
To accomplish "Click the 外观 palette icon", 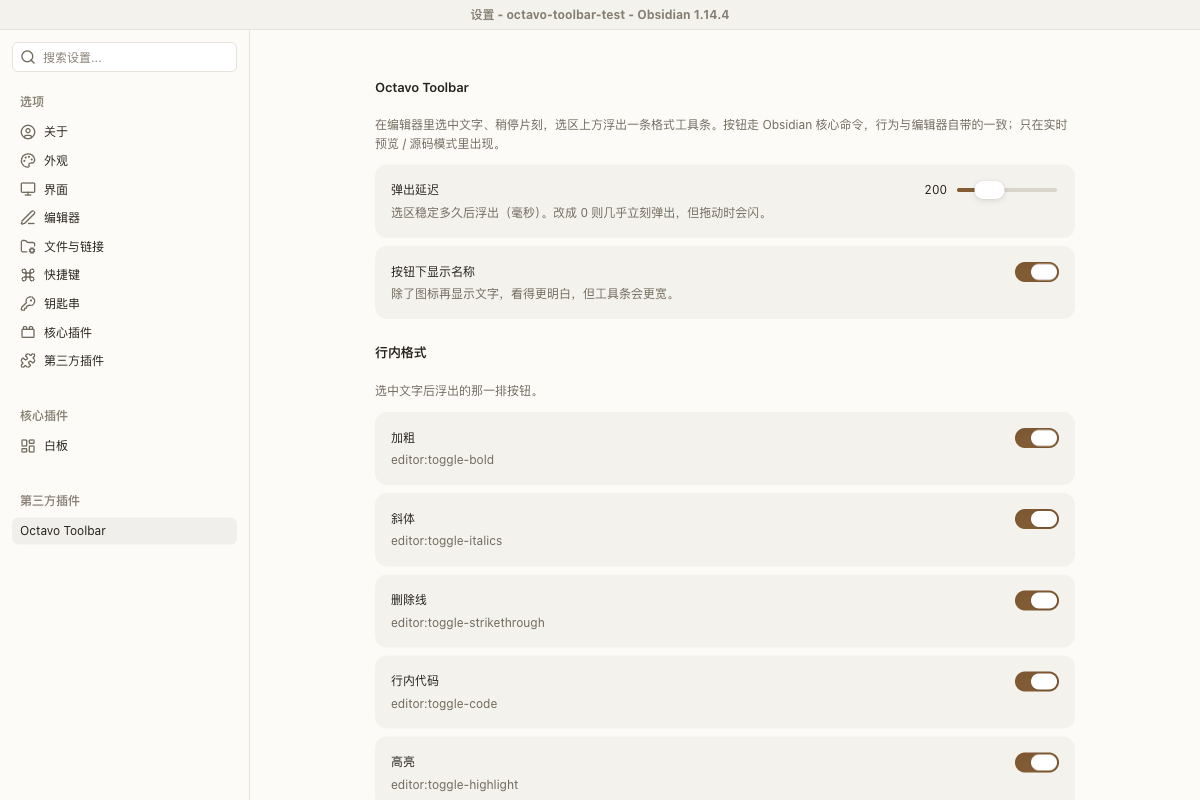I will (28, 161).
